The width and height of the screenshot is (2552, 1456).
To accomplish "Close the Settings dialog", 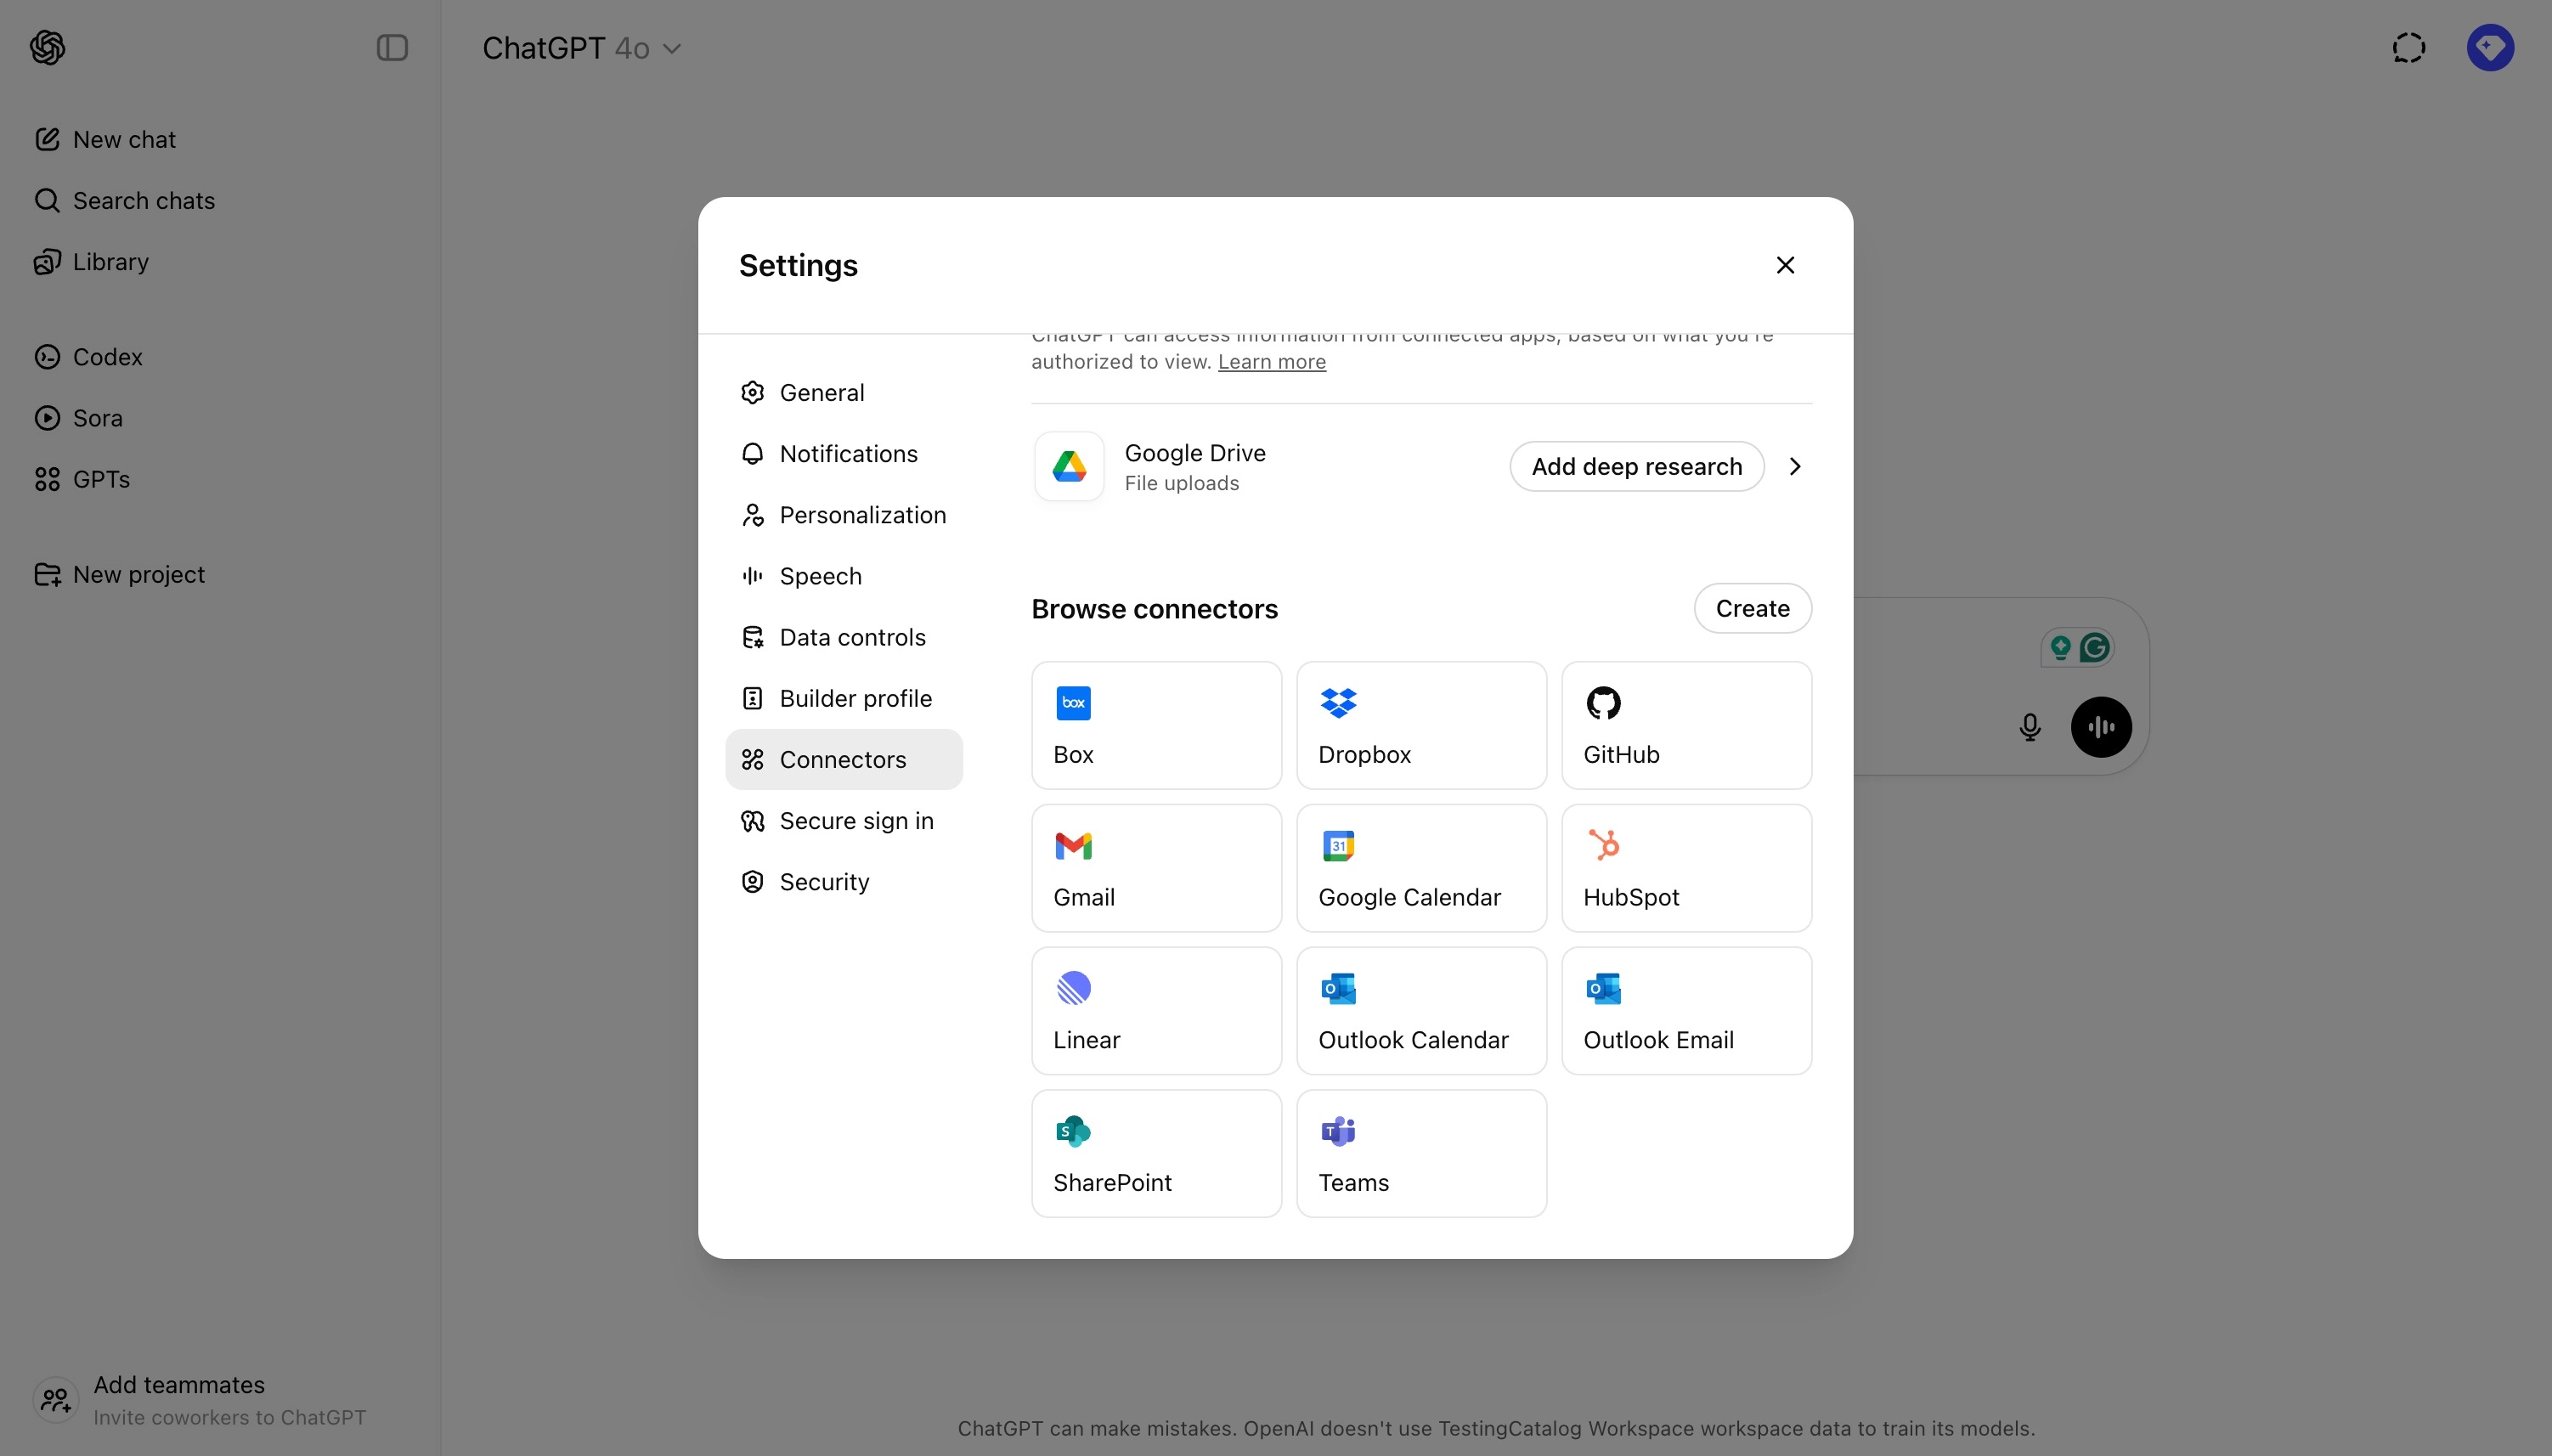I will tap(1785, 265).
